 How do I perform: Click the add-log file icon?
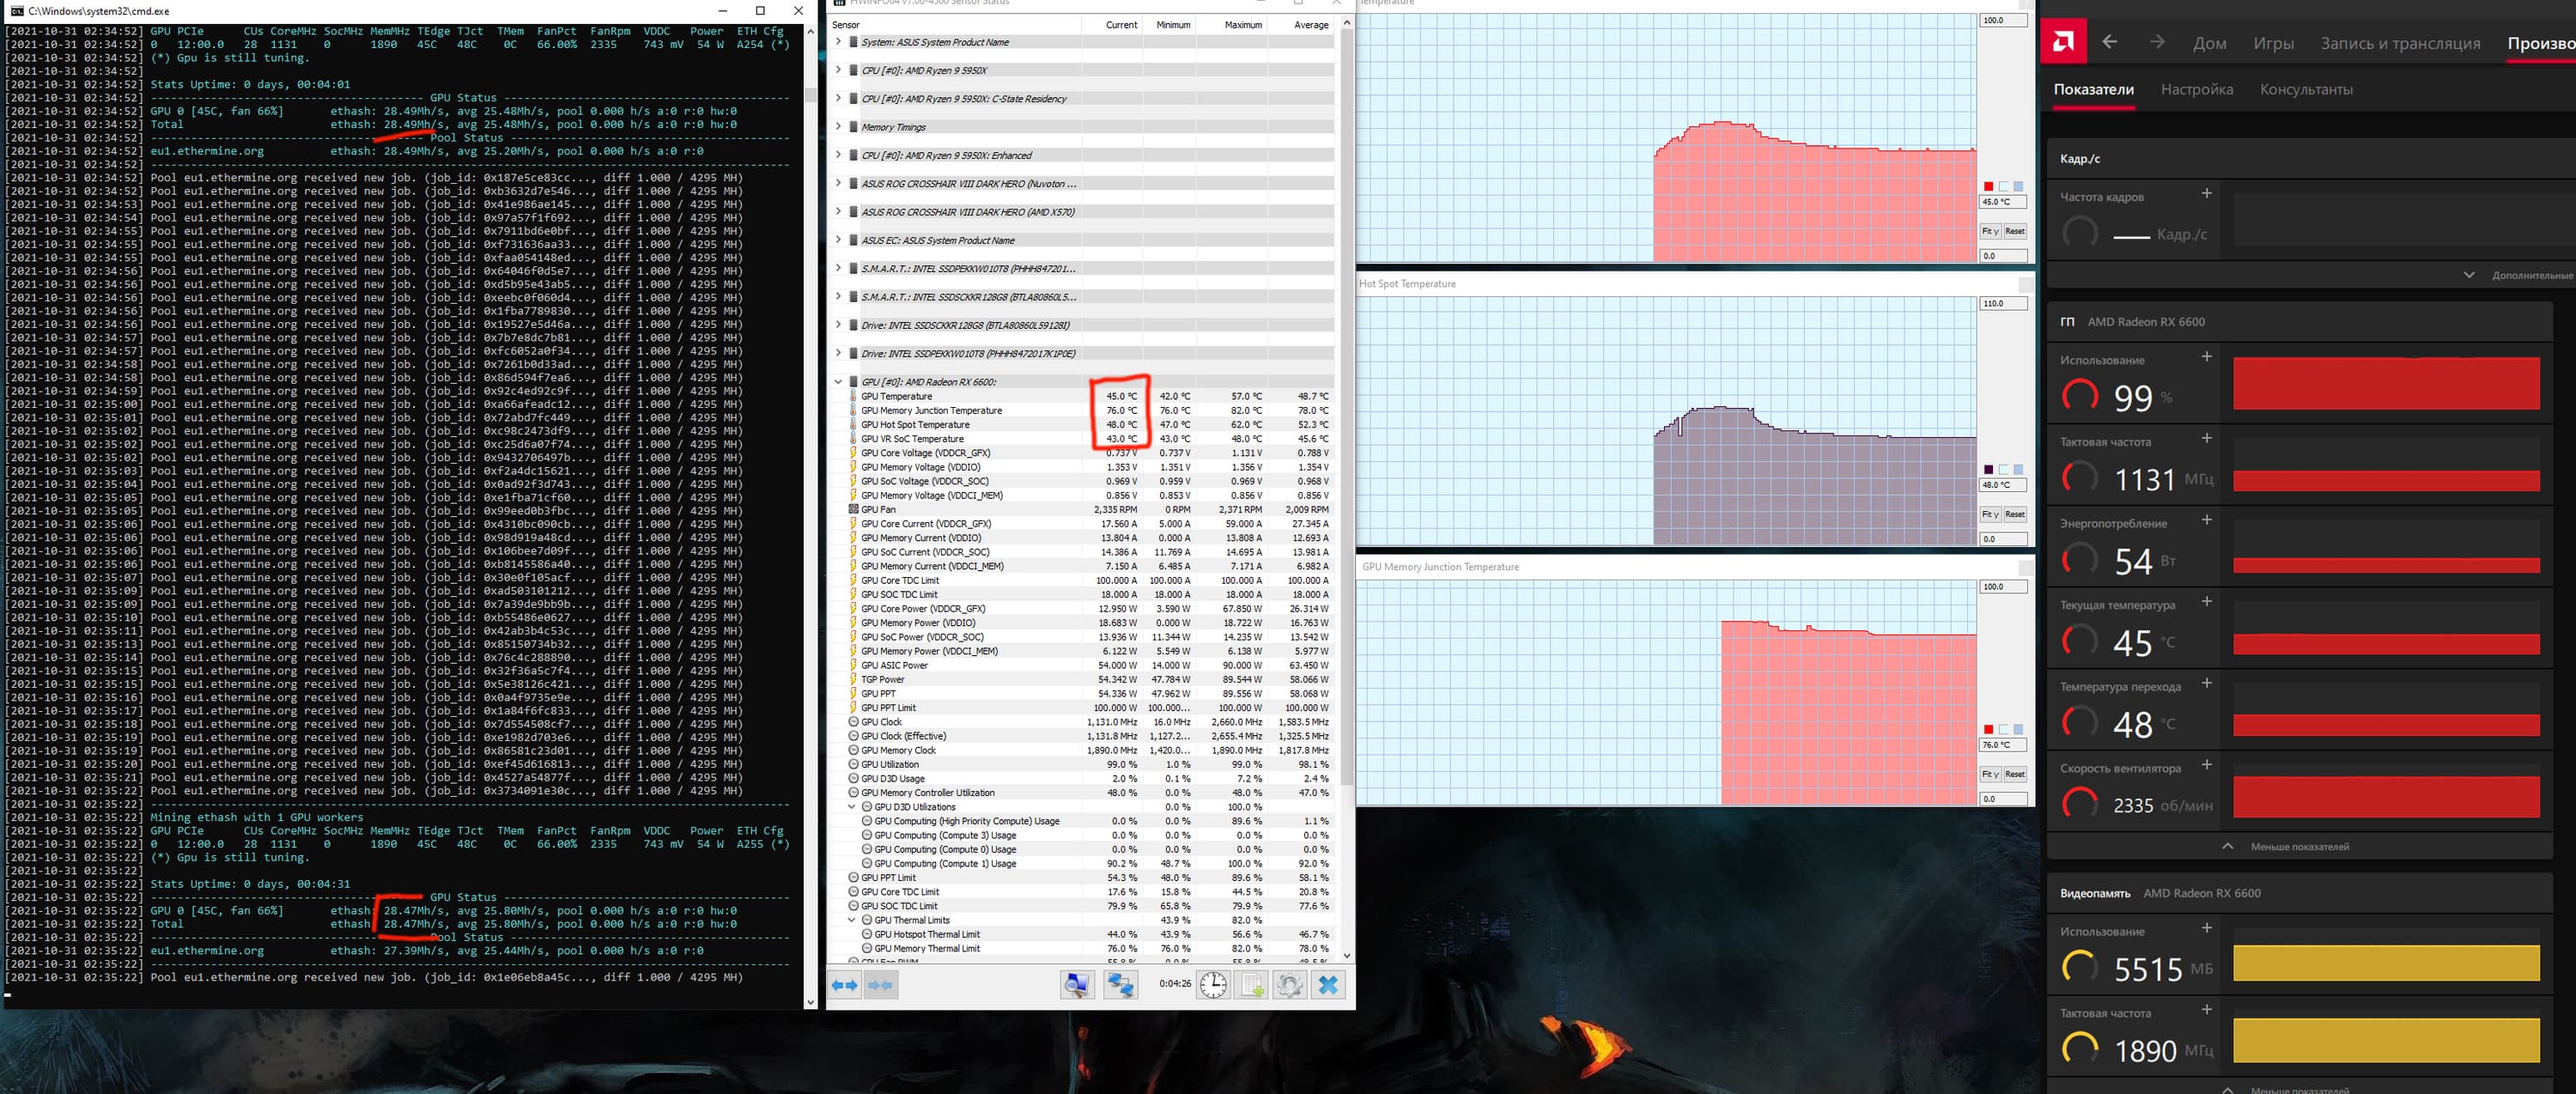point(1252,986)
